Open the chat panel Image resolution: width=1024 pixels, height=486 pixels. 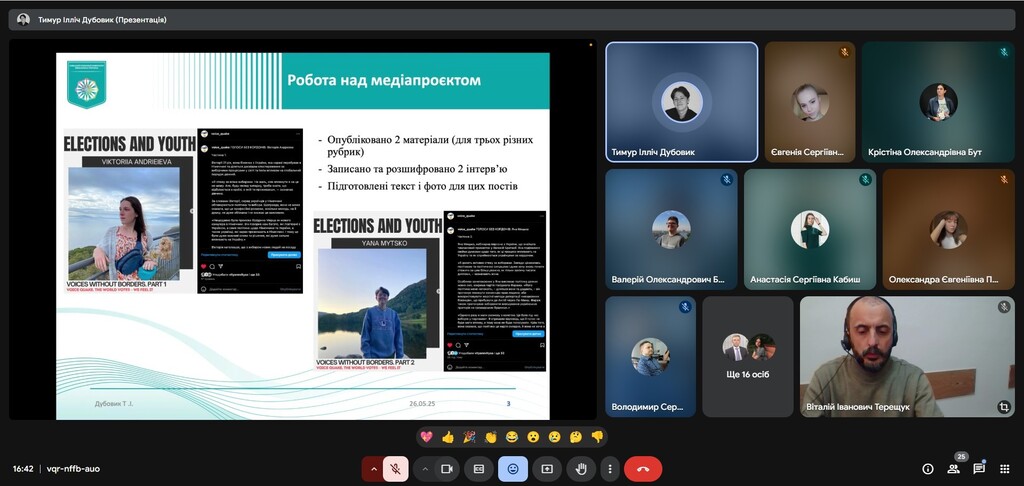click(979, 468)
